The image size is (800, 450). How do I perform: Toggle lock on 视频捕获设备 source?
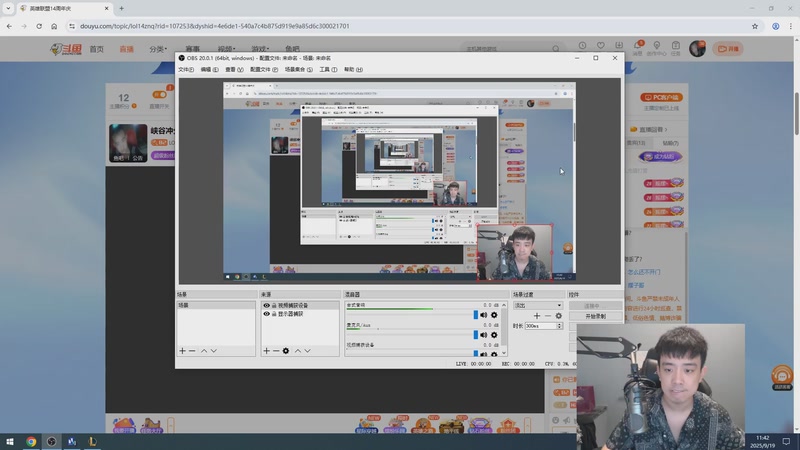point(274,305)
